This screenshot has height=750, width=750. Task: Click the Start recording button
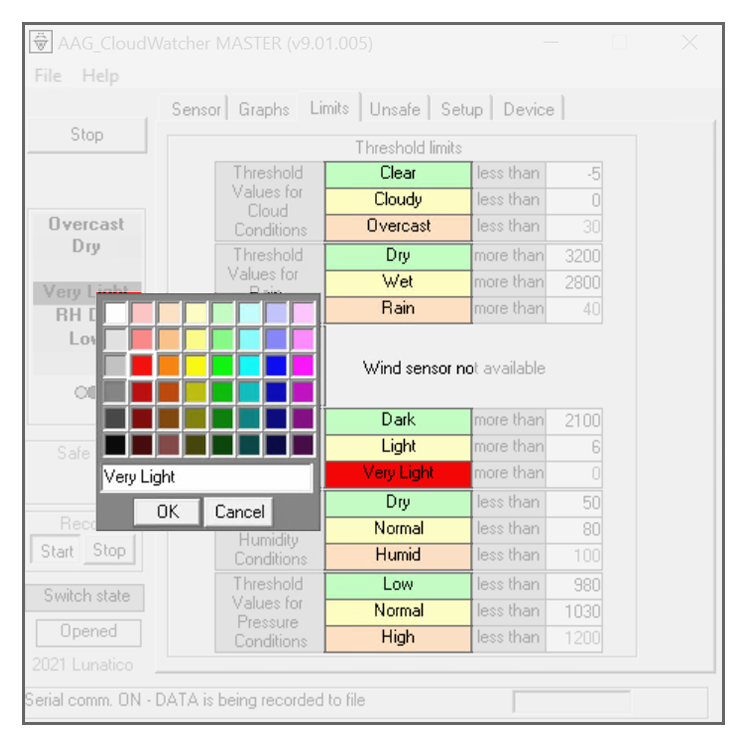[x=57, y=551]
